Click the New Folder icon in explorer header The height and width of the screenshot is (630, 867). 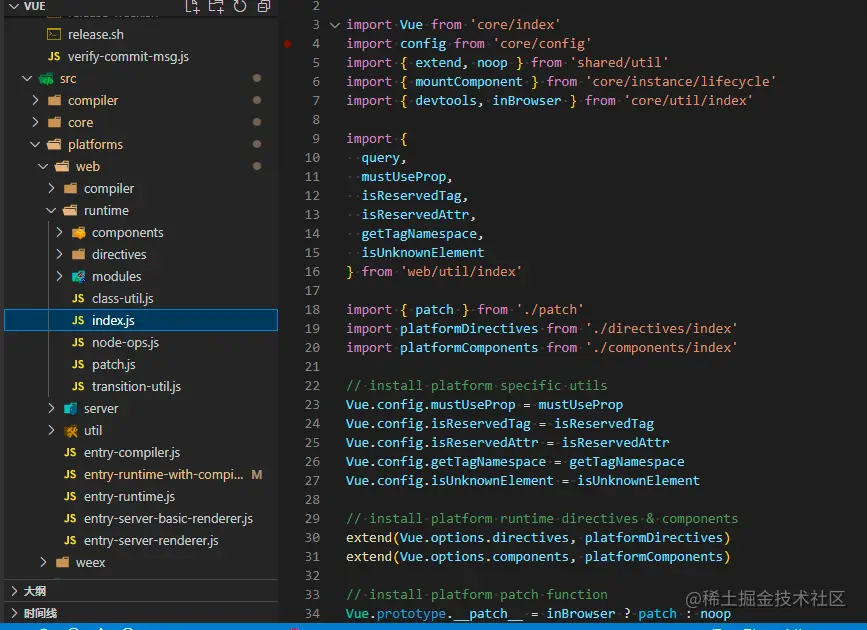[216, 6]
